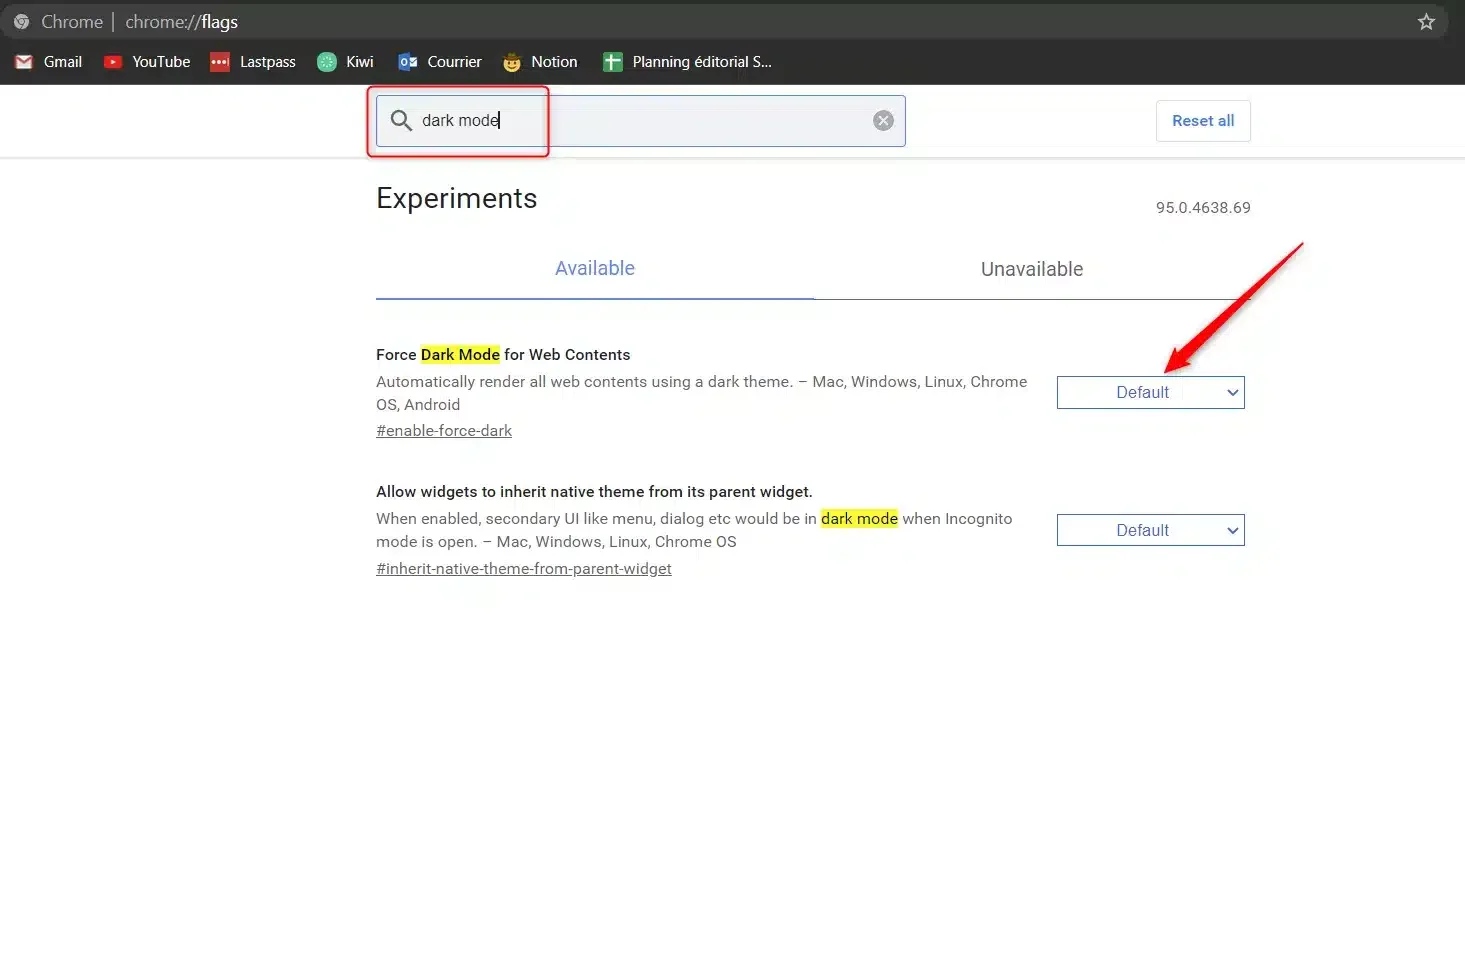Clear the flags search text

[x=883, y=121]
